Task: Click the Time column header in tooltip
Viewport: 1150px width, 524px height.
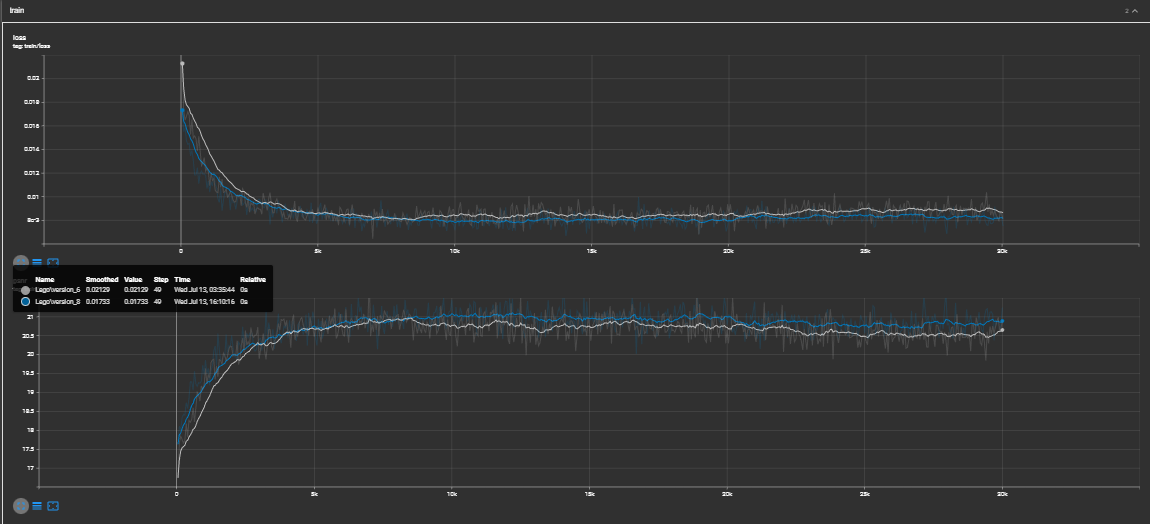Action: point(182,280)
